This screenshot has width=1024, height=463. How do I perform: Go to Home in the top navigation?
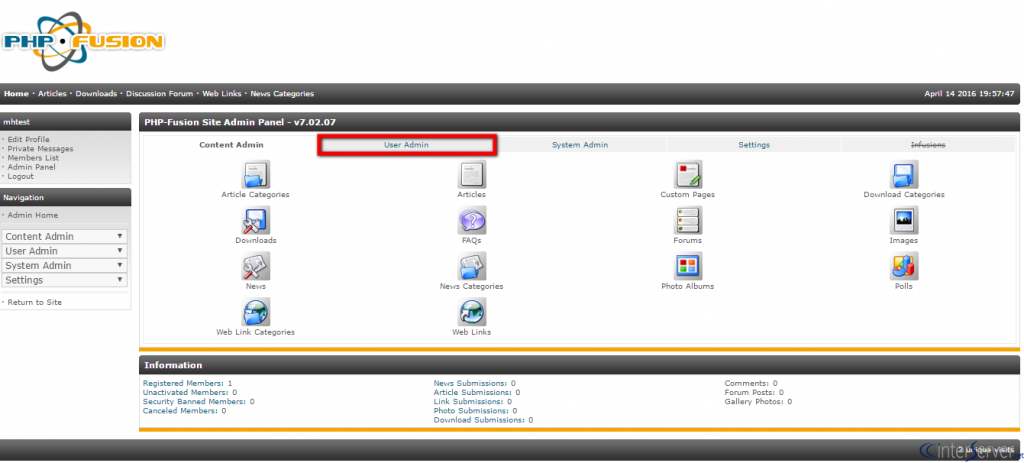pos(16,93)
